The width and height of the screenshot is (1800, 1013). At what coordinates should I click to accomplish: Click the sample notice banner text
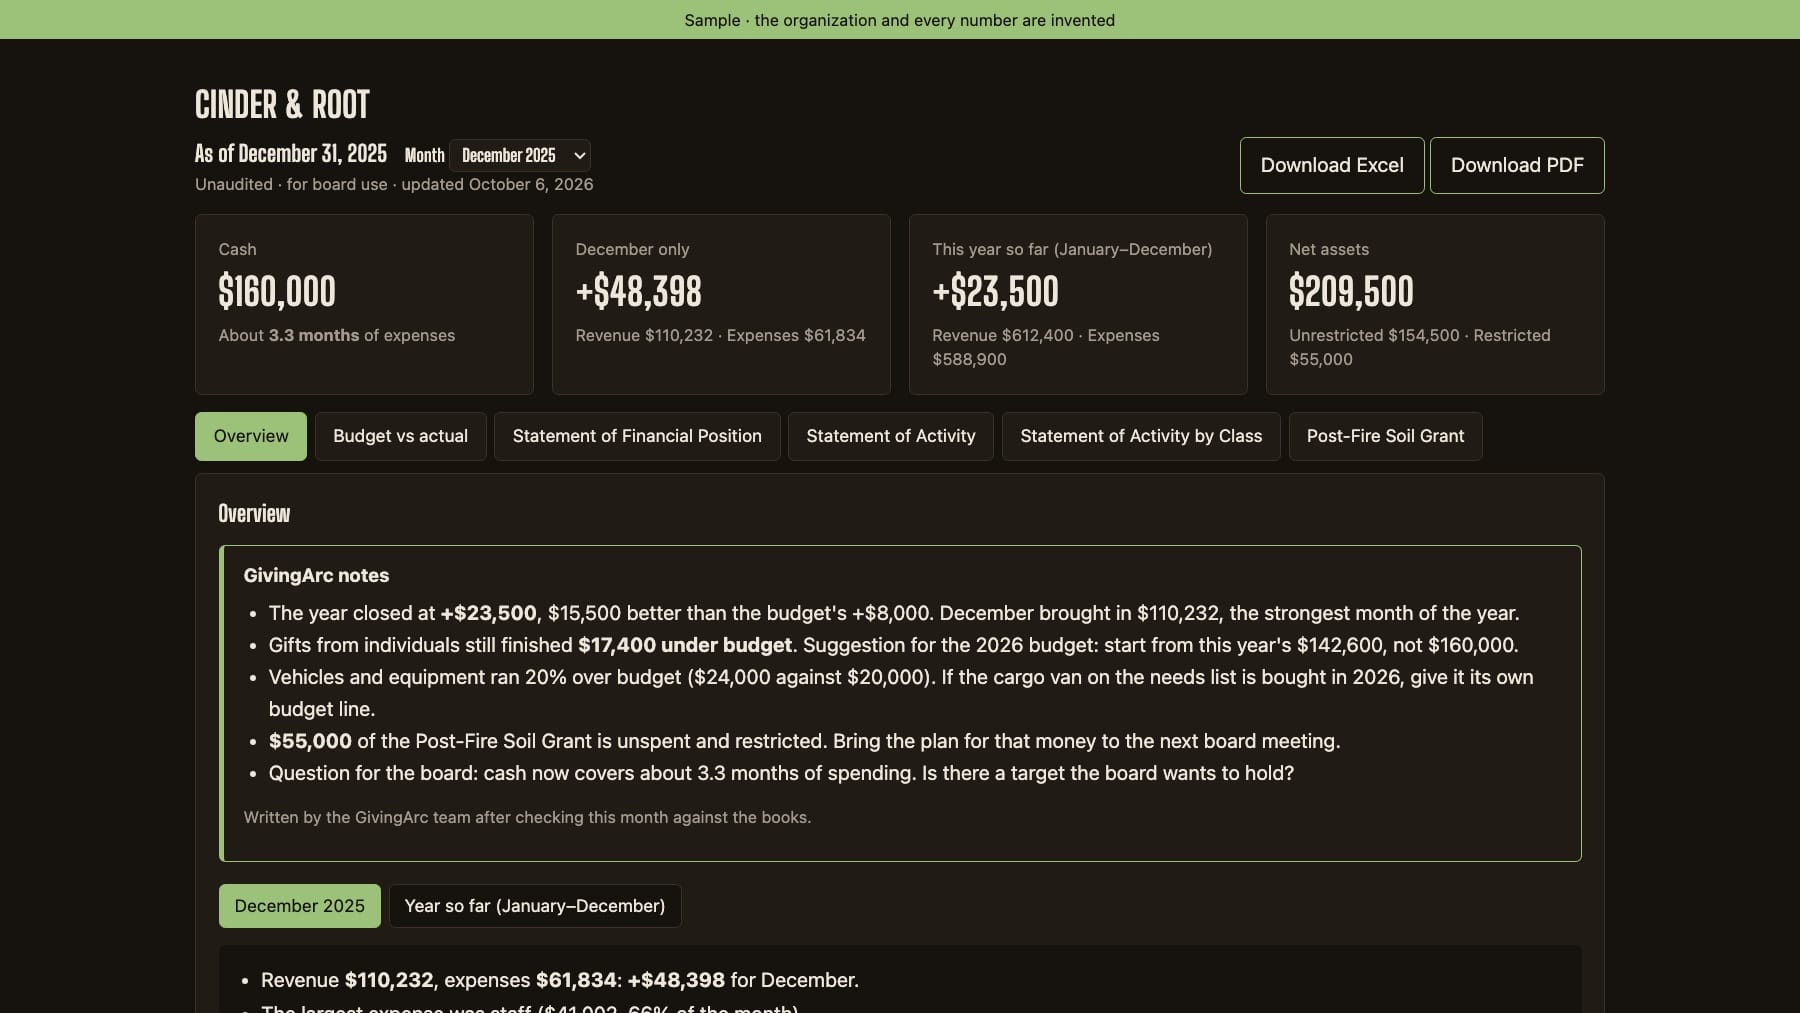click(900, 20)
